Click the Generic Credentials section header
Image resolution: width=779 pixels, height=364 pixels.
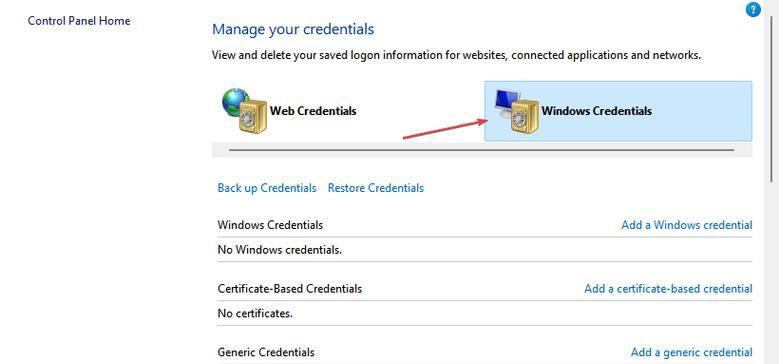pos(266,353)
